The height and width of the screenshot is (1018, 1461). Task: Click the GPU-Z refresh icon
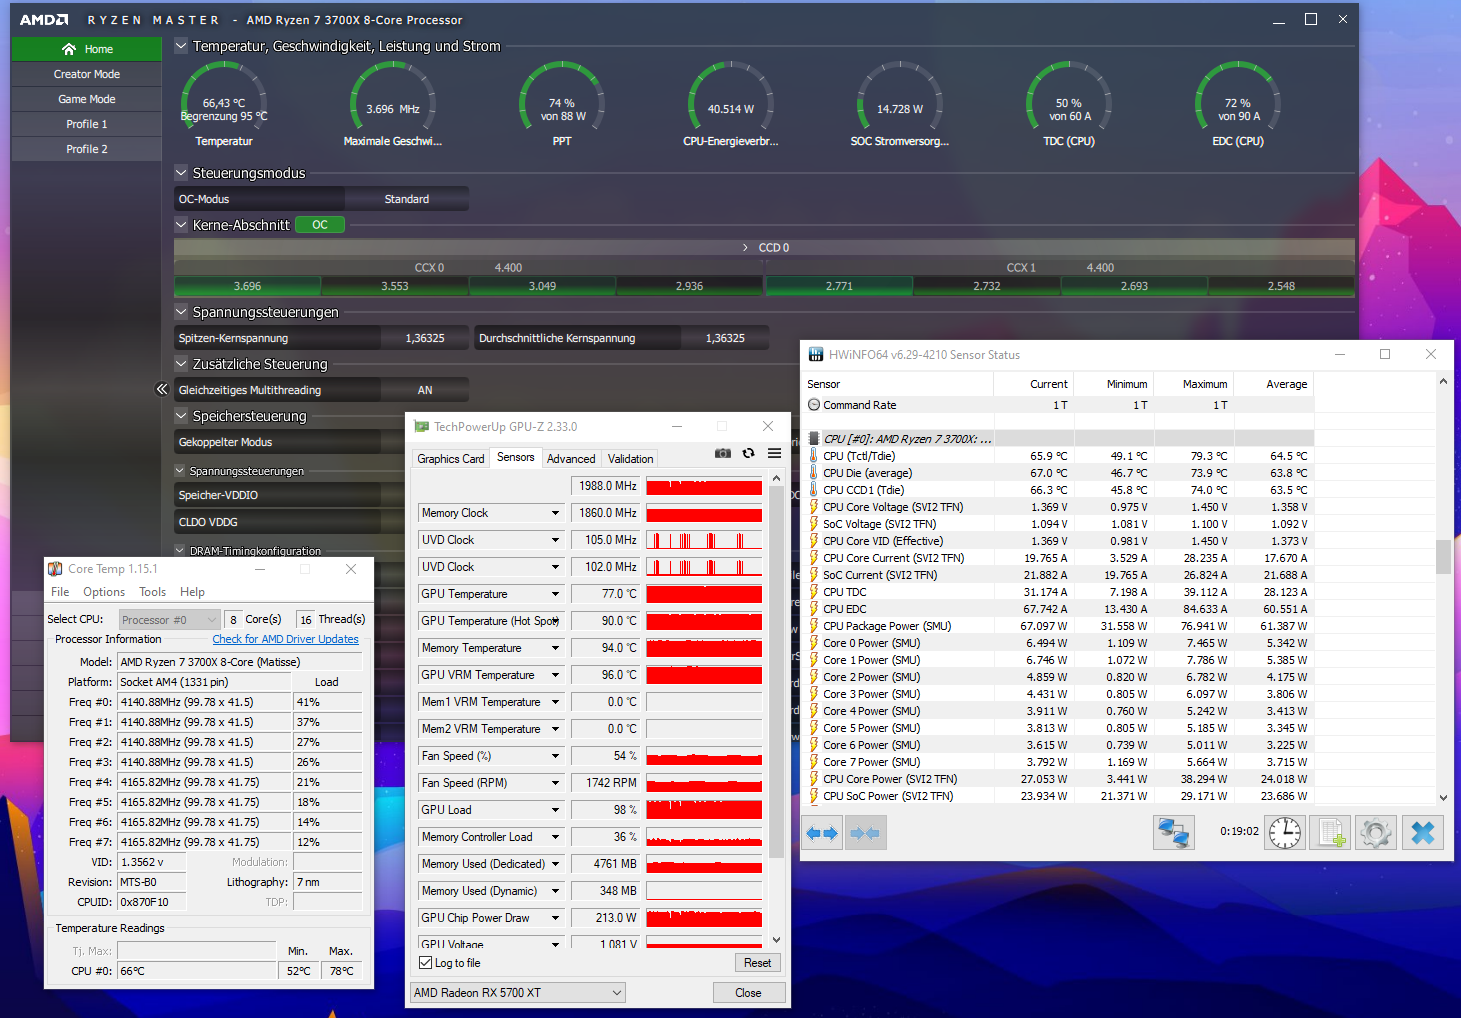click(x=748, y=453)
